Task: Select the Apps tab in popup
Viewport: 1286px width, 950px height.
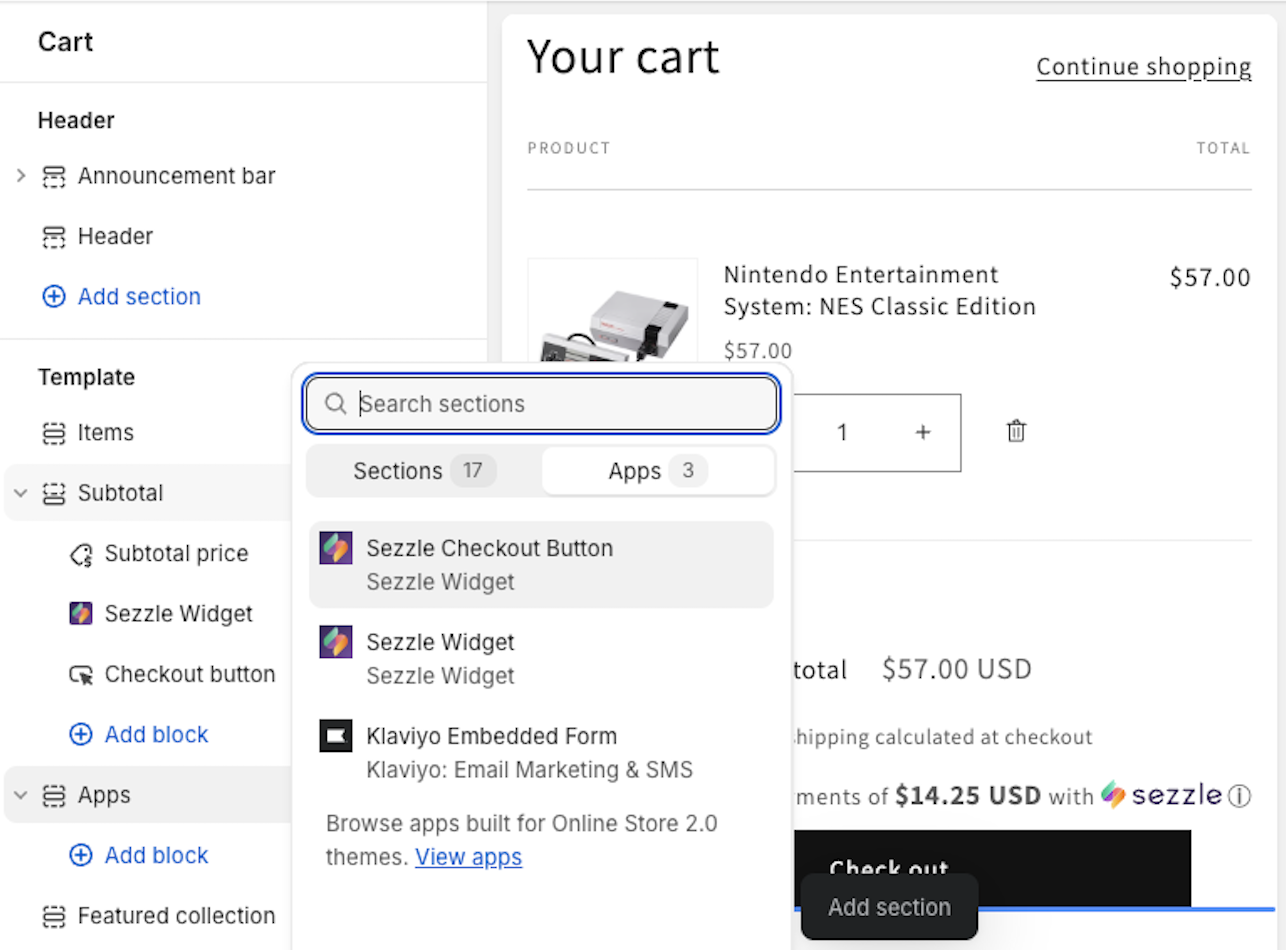Action: pos(658,471)
